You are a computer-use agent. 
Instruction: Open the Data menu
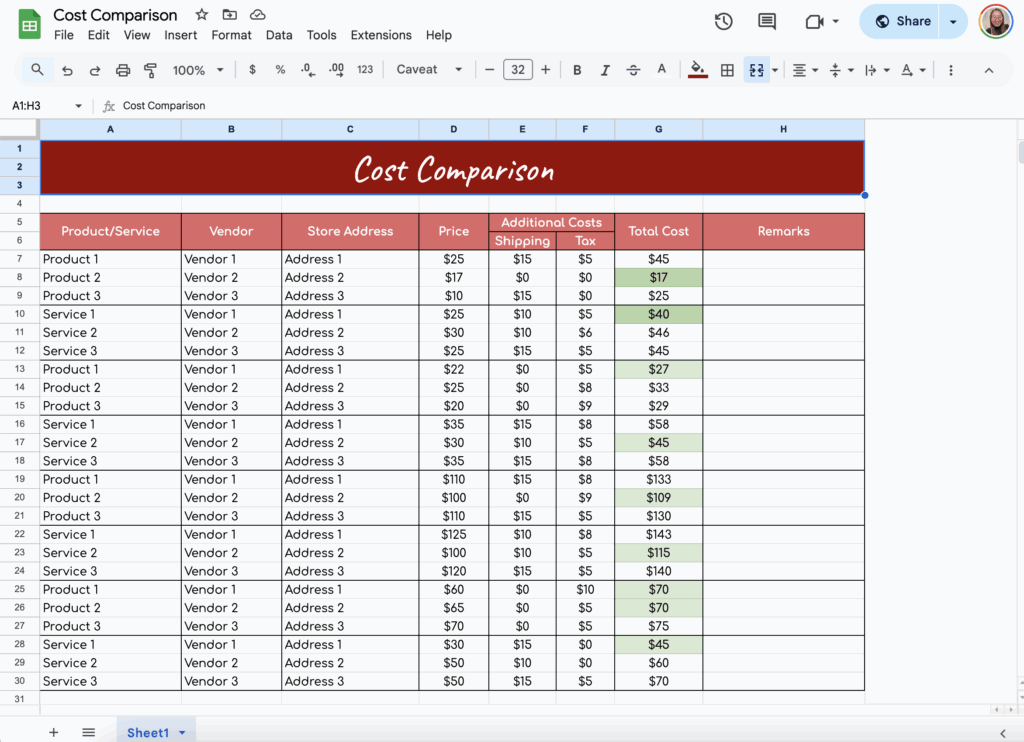279,35
